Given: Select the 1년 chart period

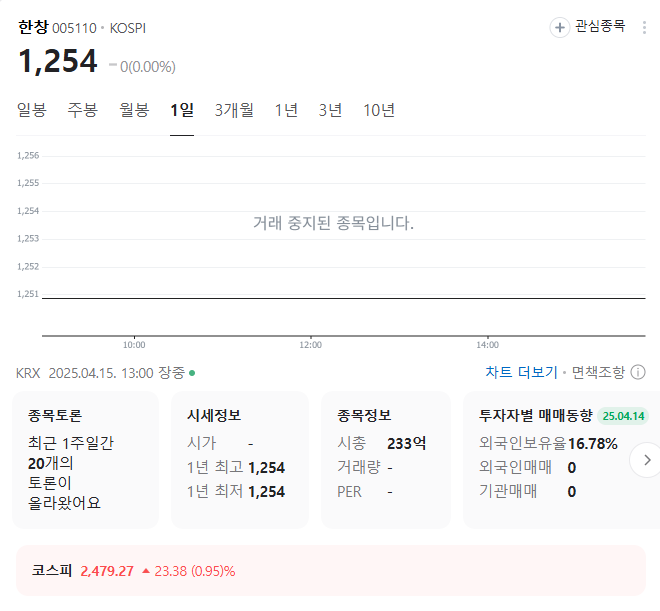Looking at the screenshot, I should [x=286, y=110].
